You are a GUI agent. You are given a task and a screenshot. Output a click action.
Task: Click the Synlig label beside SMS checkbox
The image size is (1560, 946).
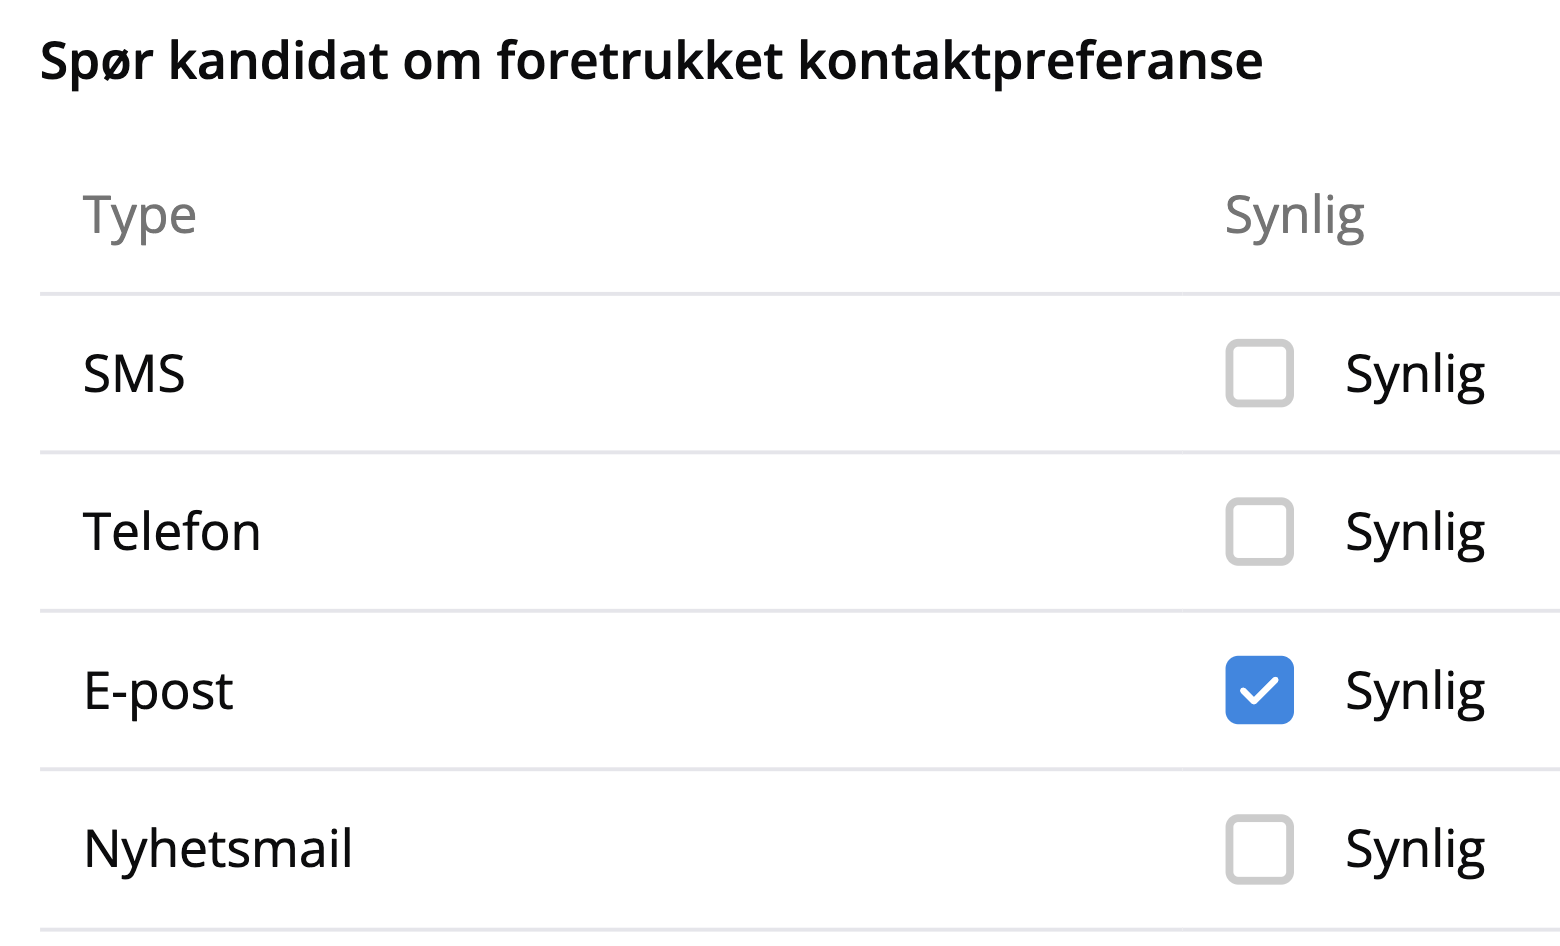1414,375
